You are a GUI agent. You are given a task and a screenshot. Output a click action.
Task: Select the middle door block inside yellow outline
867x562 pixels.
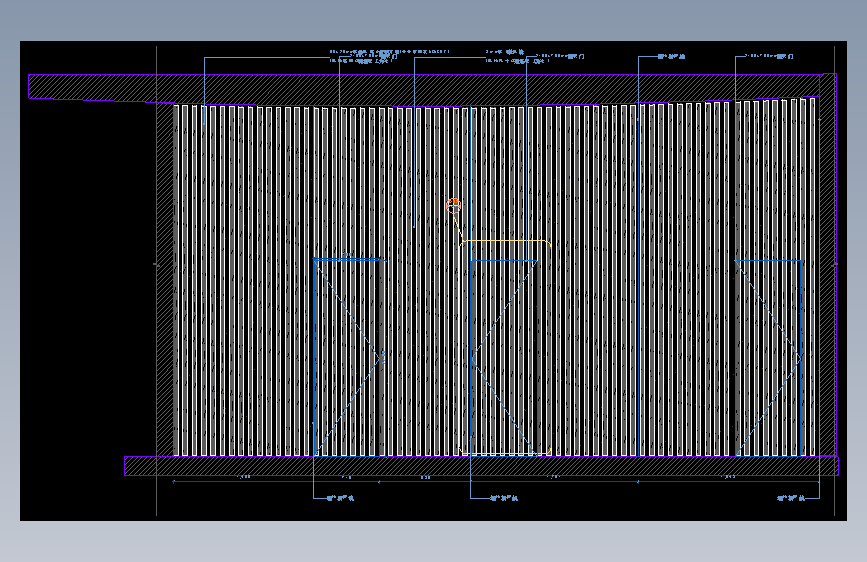504,358
